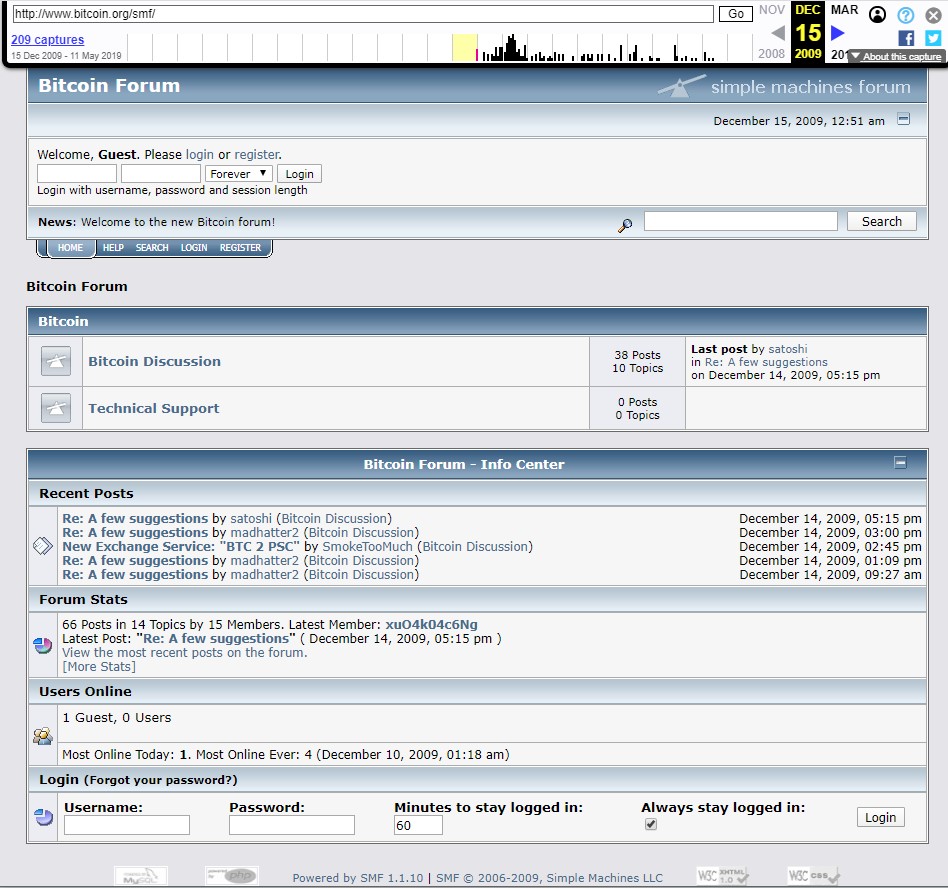Viewport: 948px width, 888px height.
Task: Click the Forum Stats pie chart icon
Action: pyautogui.click(x=42, y=646)
